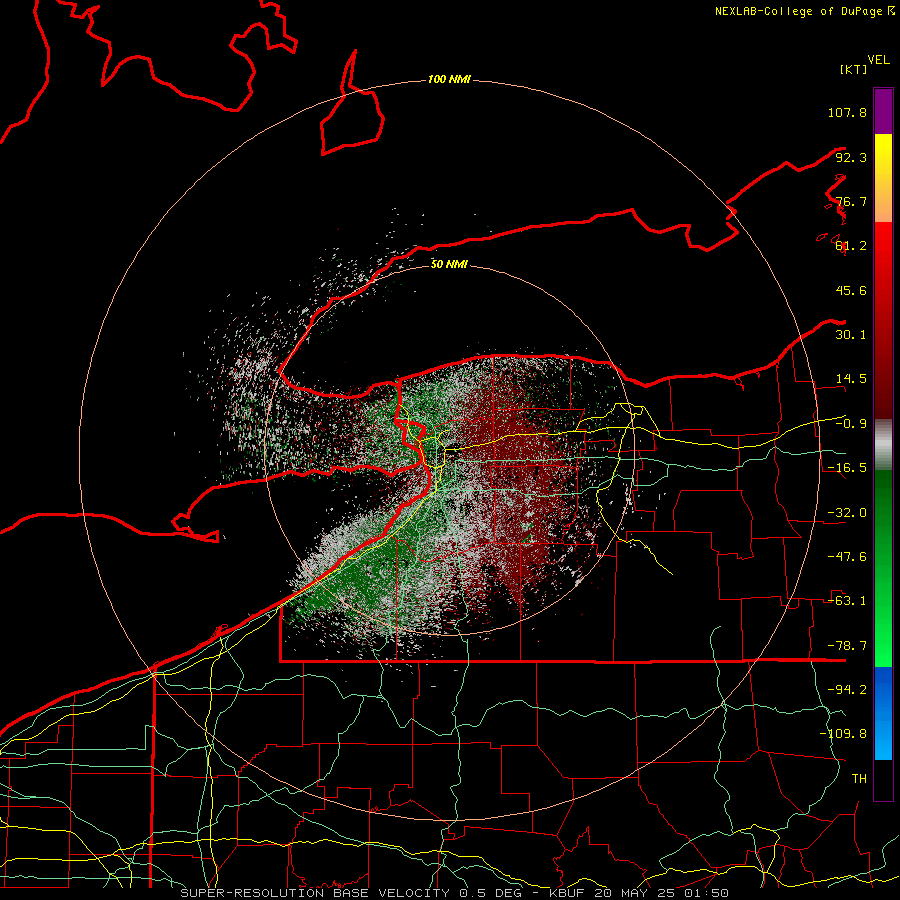Select the 30.1 velocity scale value
900x900 pixels.
coord(851,335)
